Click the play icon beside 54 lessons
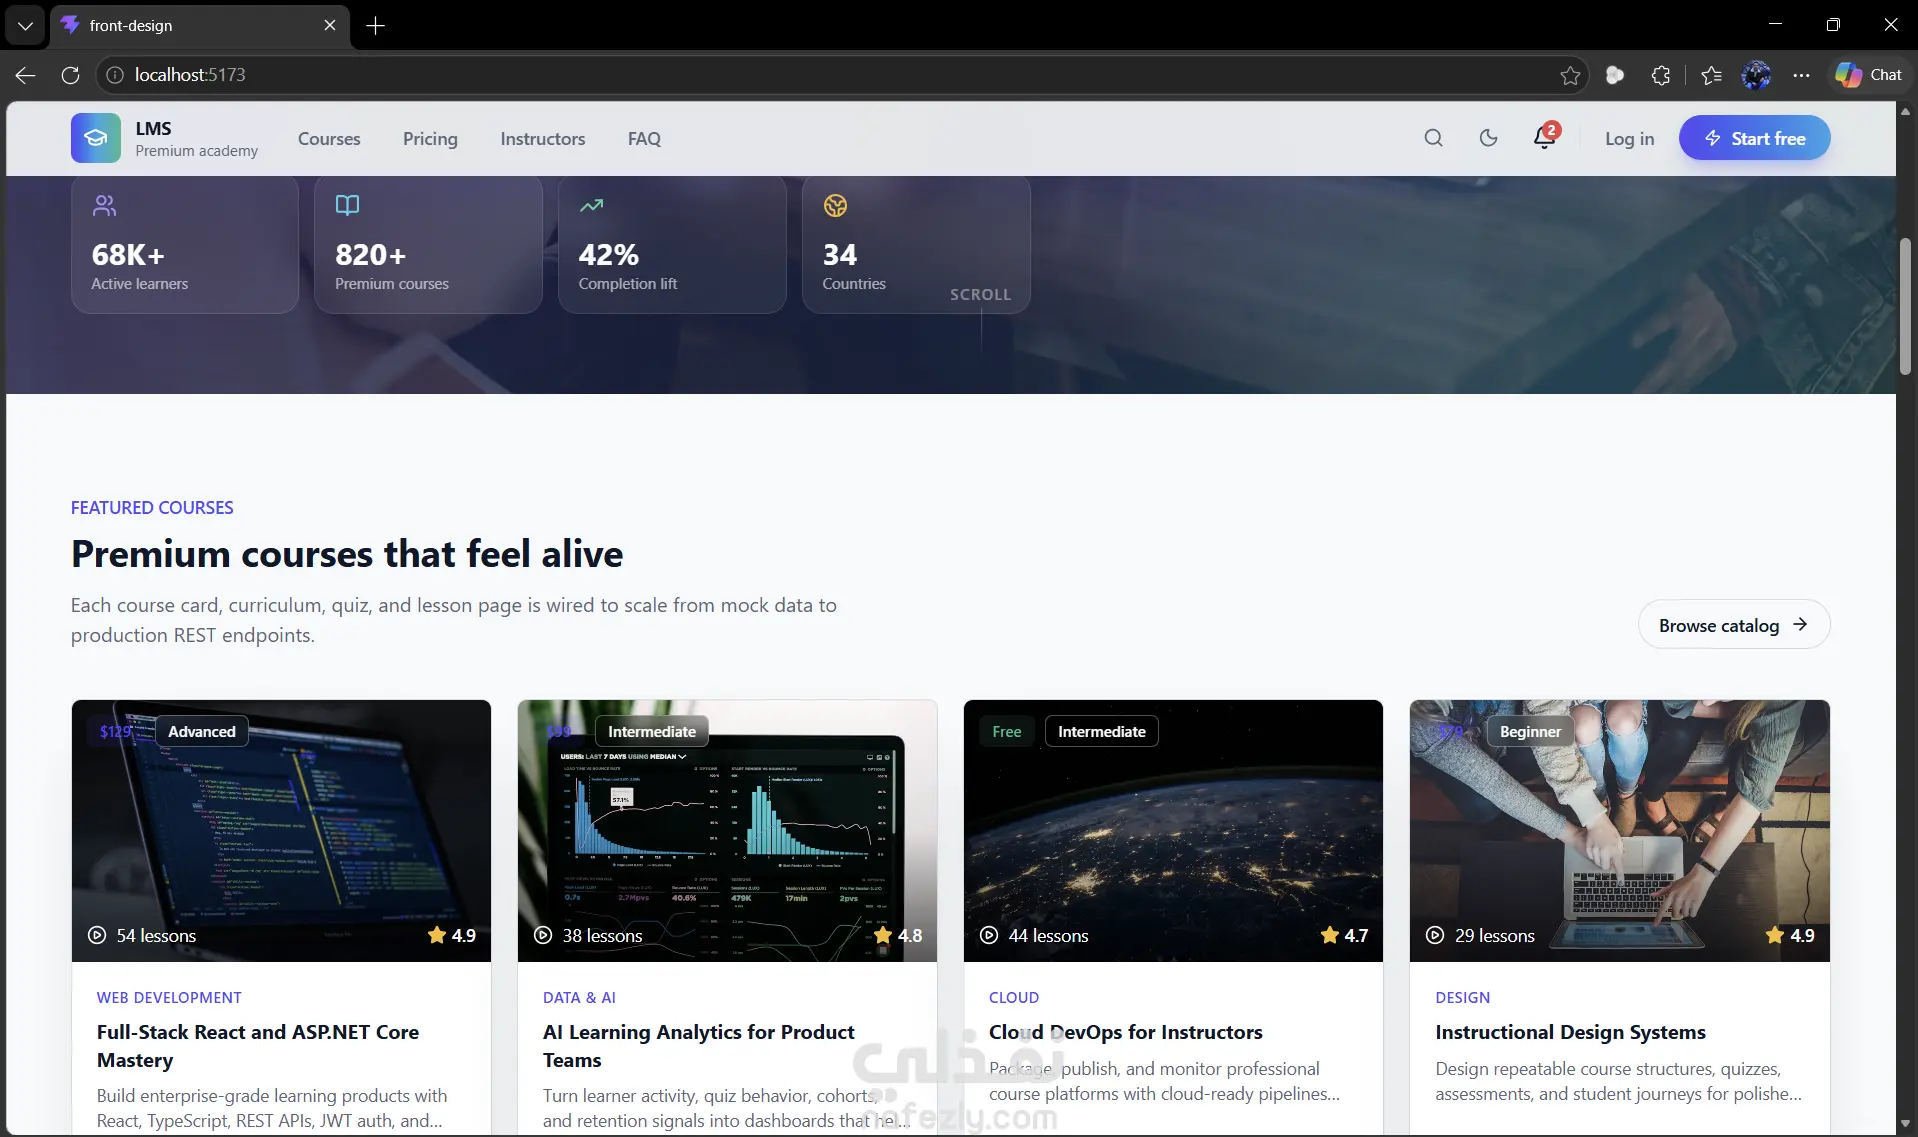This screenshot has width=1918, height=1137. point(97,935)
